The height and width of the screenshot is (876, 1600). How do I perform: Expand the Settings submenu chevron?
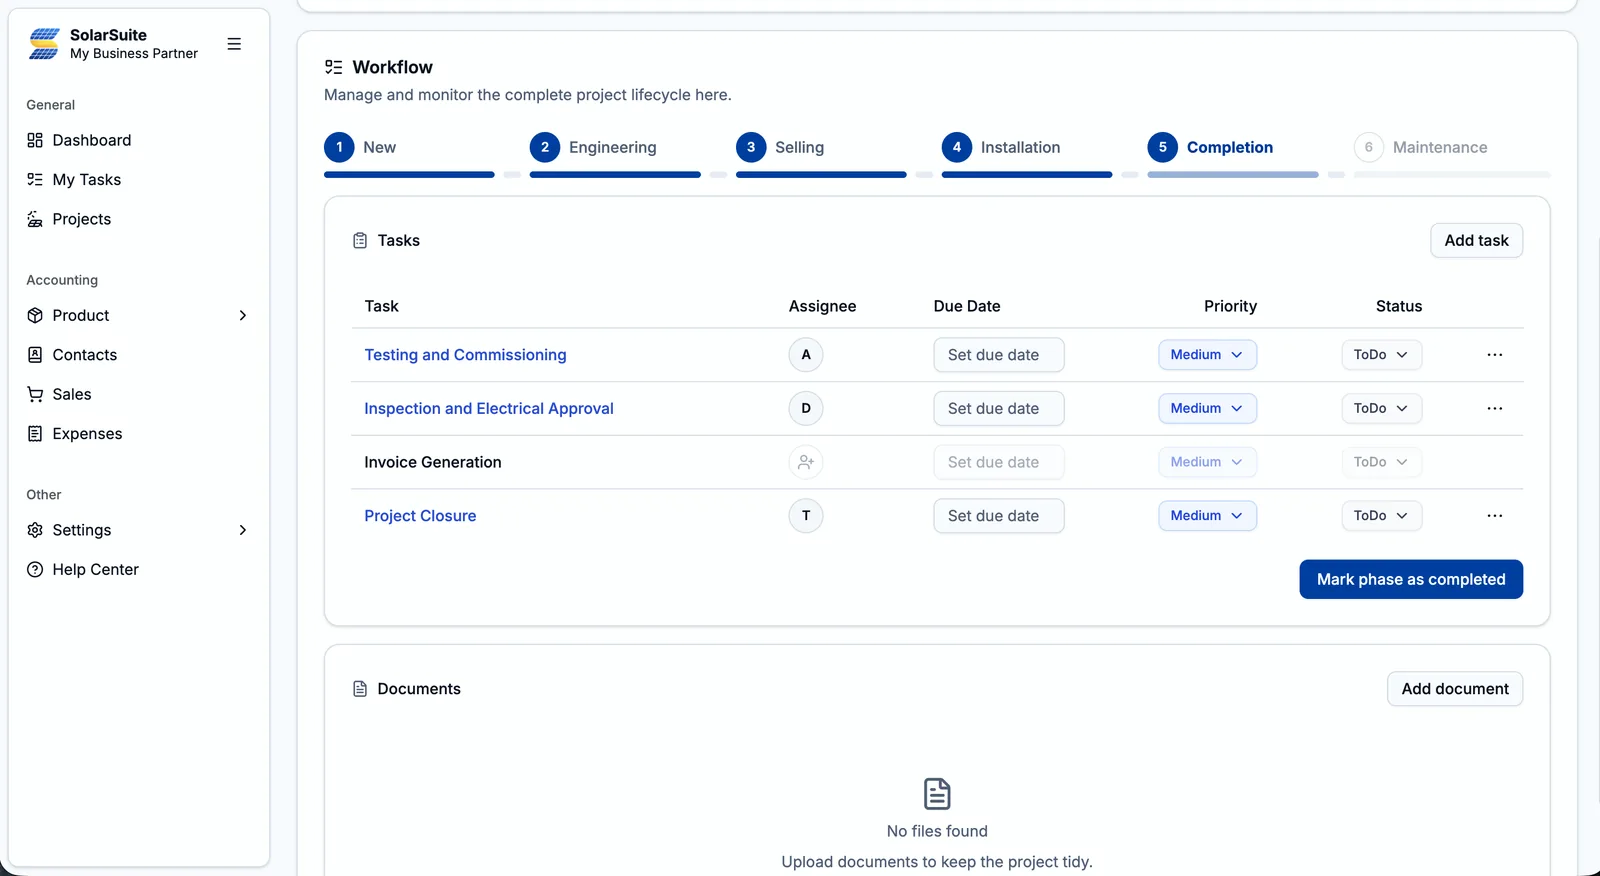pyautogui.click(x=243, y=530)
